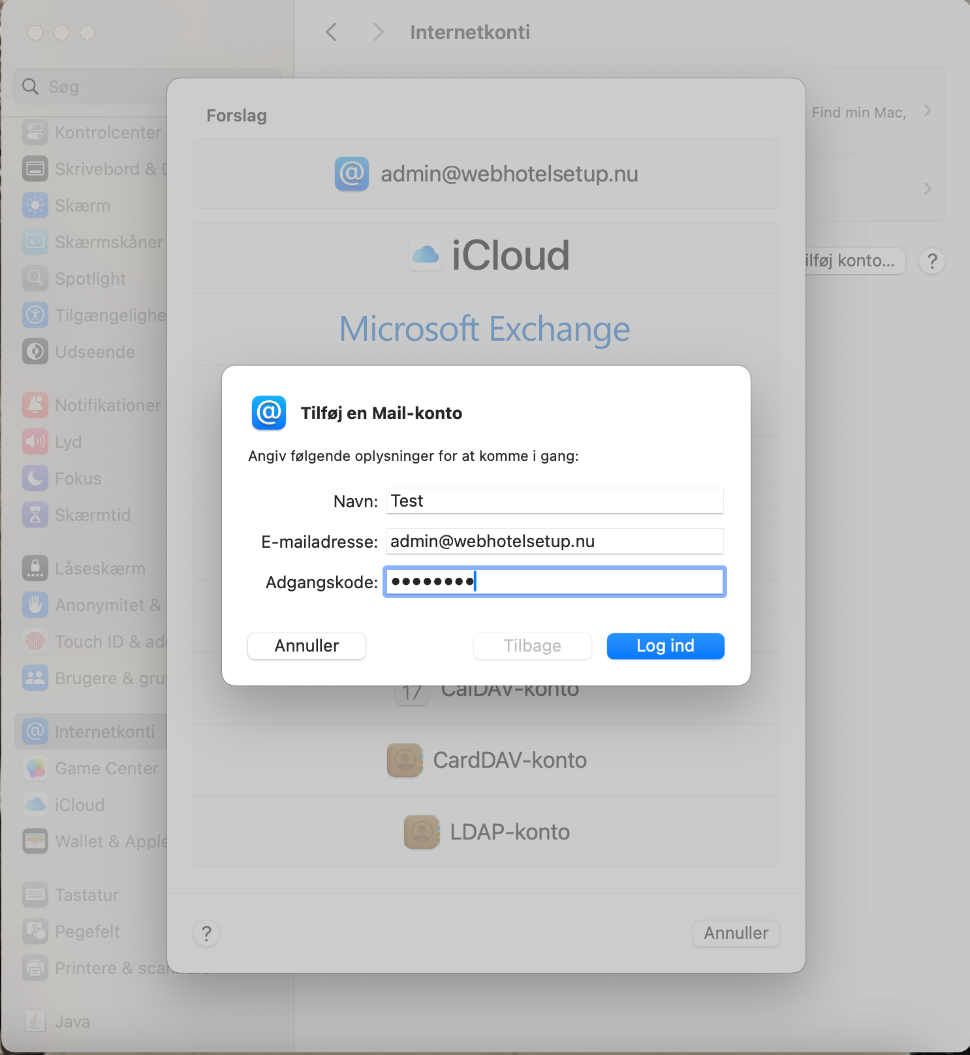This screenshot has width=970, height=1055.
Task: Click the iCloud cloud icon in the list
Action: coord(425,256)
